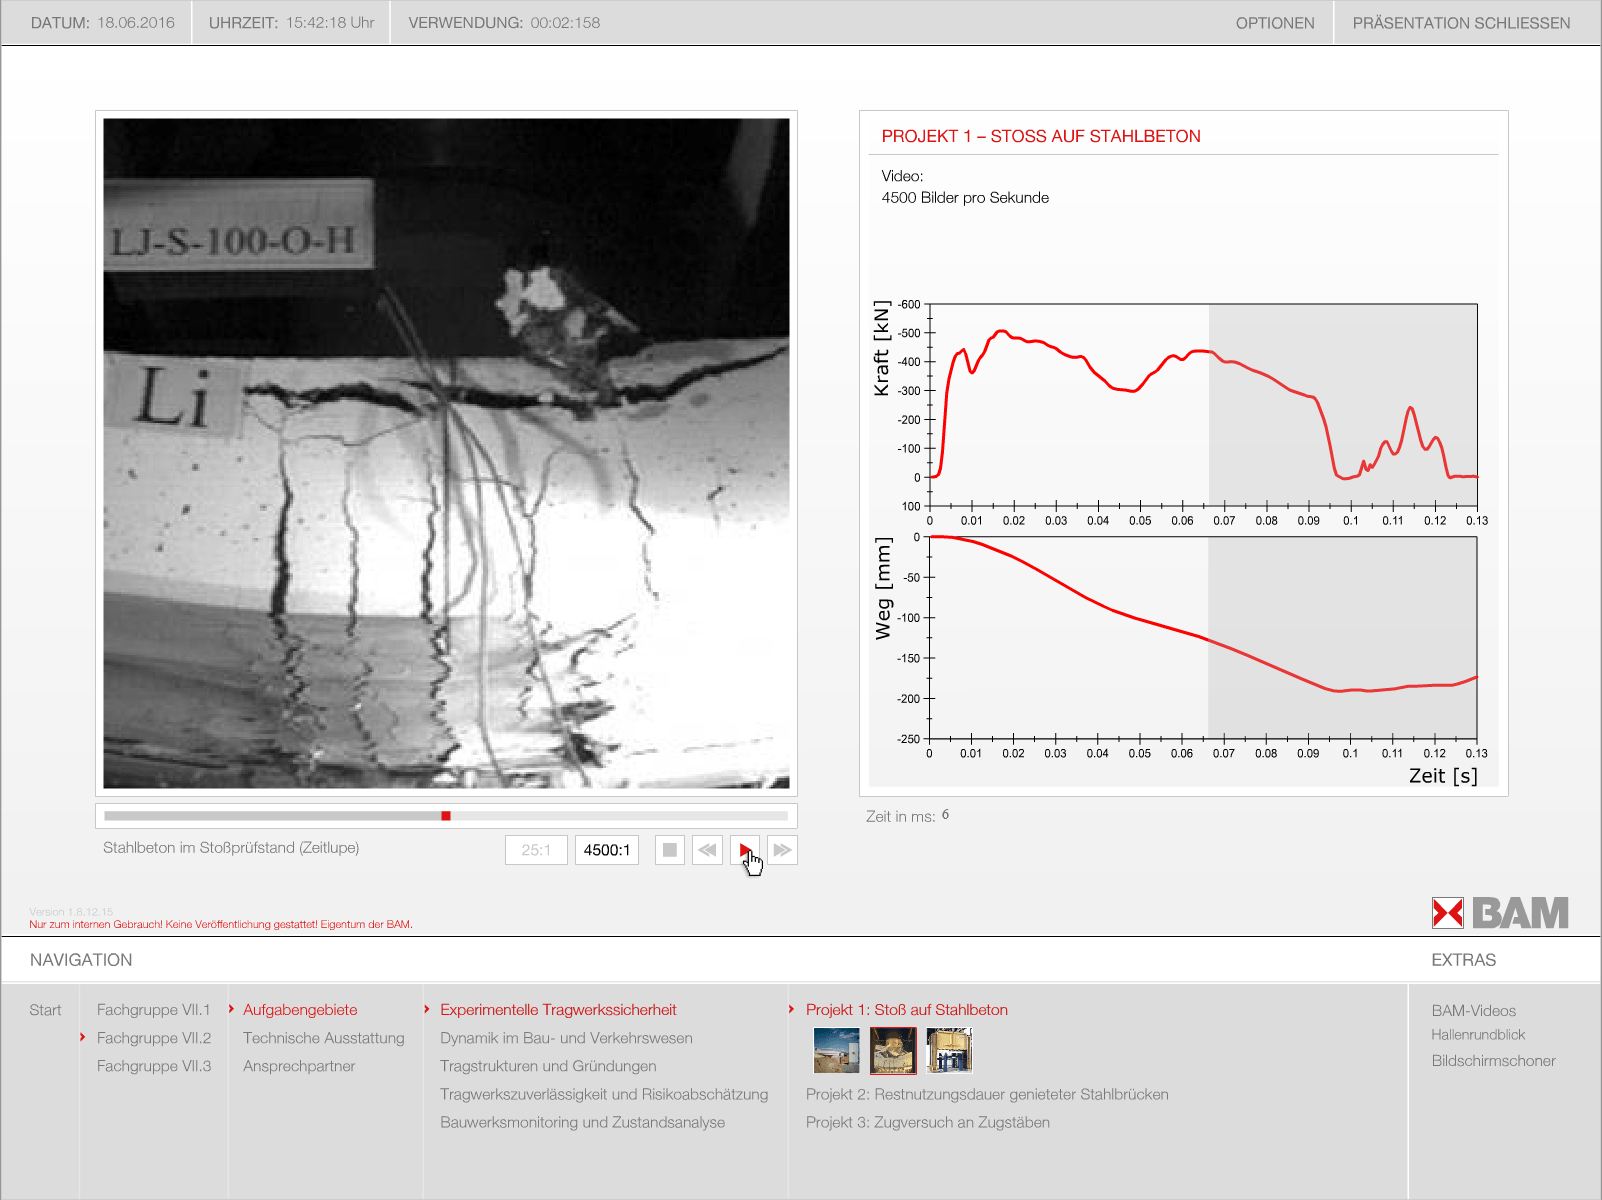This screenshot has width=1602, height=1200.
Task: Click PRÄSENTATION SCHLIESSEN to close presentation
Action: [1461, 23]
